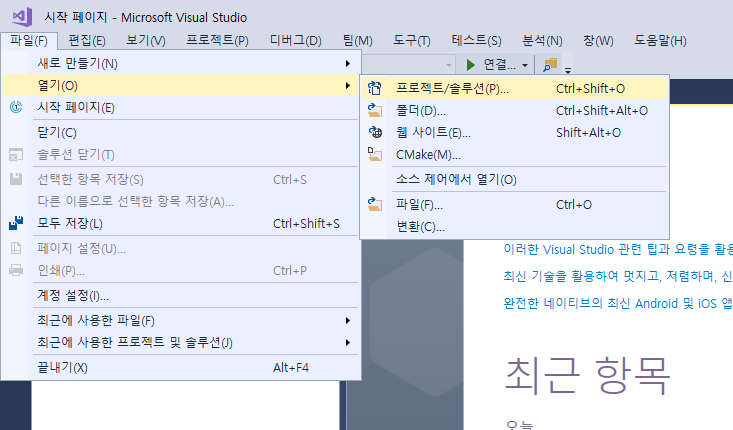The height and width of the screenshot is (430, 733).
Task: Click the open folder icon next to 폴더(D)
Action: 374,110
